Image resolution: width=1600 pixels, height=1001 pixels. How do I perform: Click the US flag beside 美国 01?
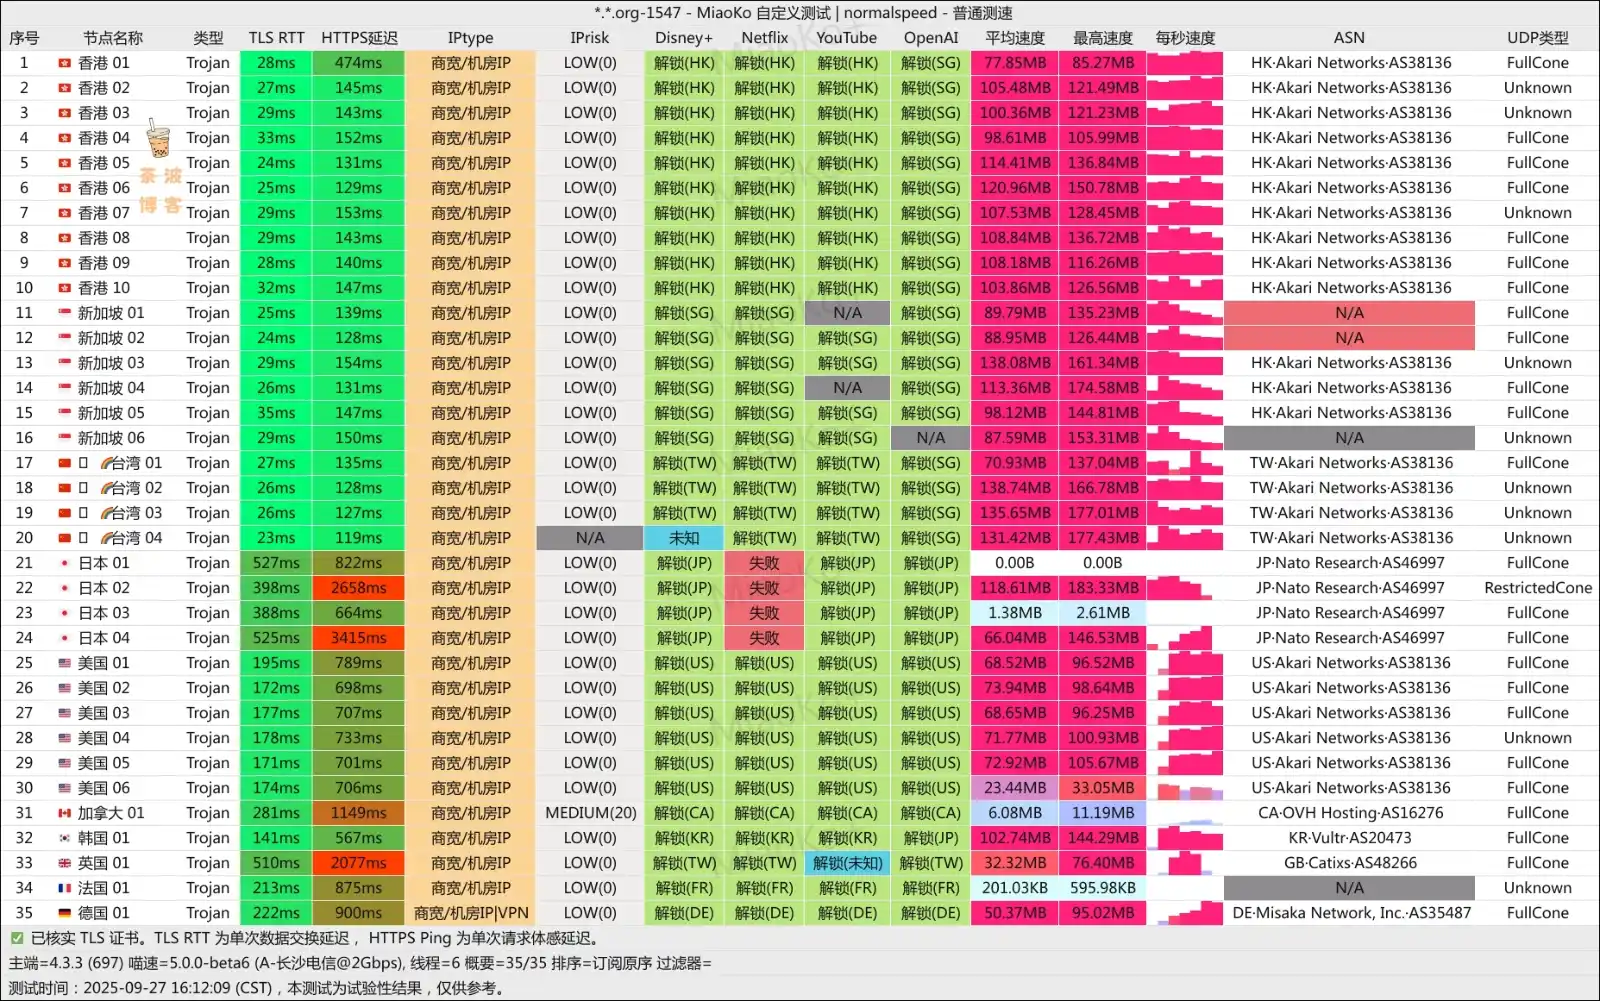tap(64, 663)
